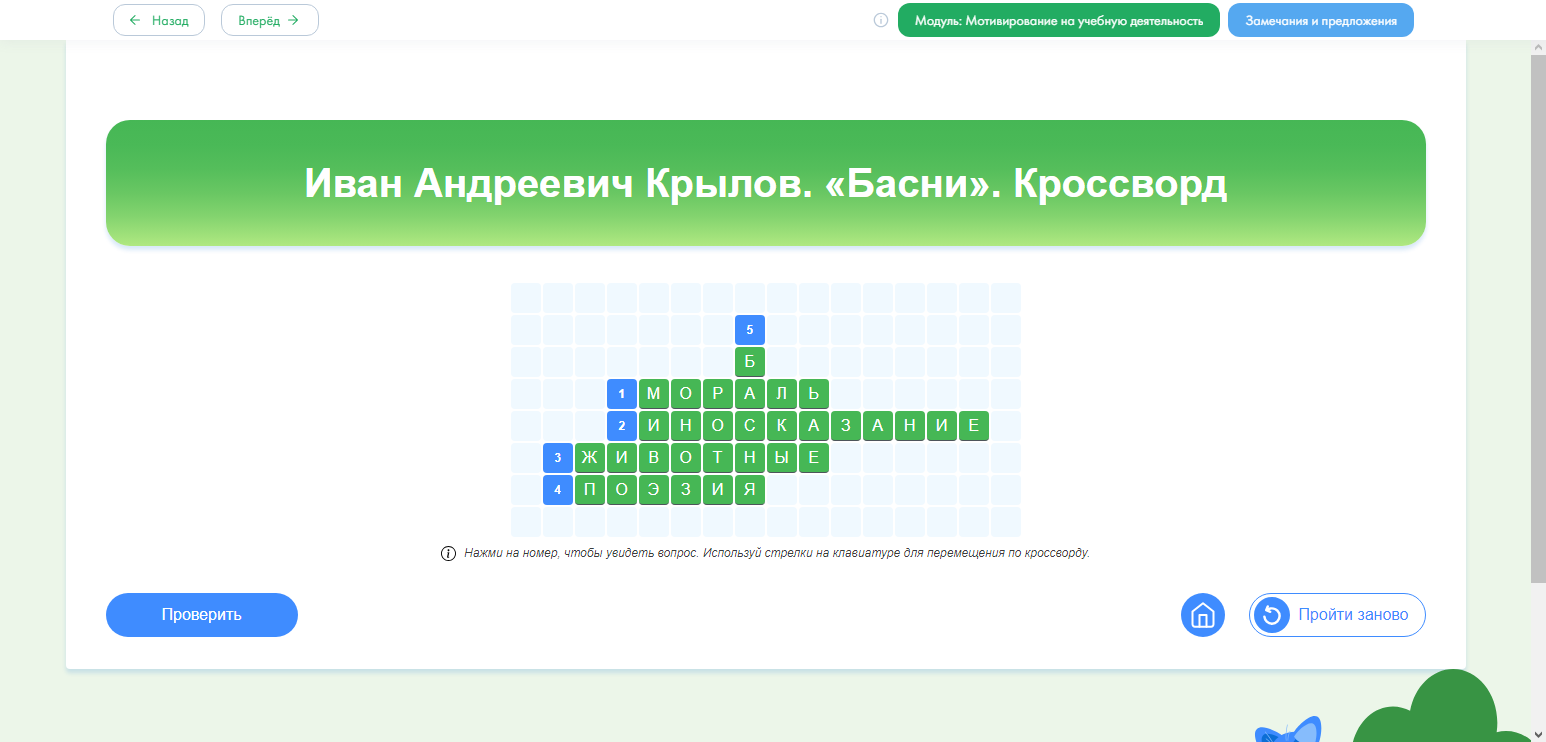Open question for clue number 3
The height and width of the screenshot is (742, 1546).
coord(557,458)
